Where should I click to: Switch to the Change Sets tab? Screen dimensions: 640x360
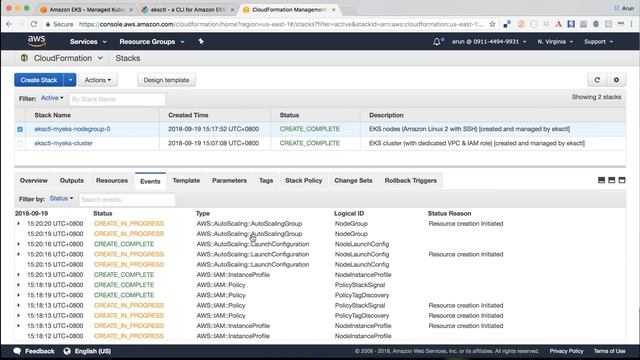(x=353, y=180)
